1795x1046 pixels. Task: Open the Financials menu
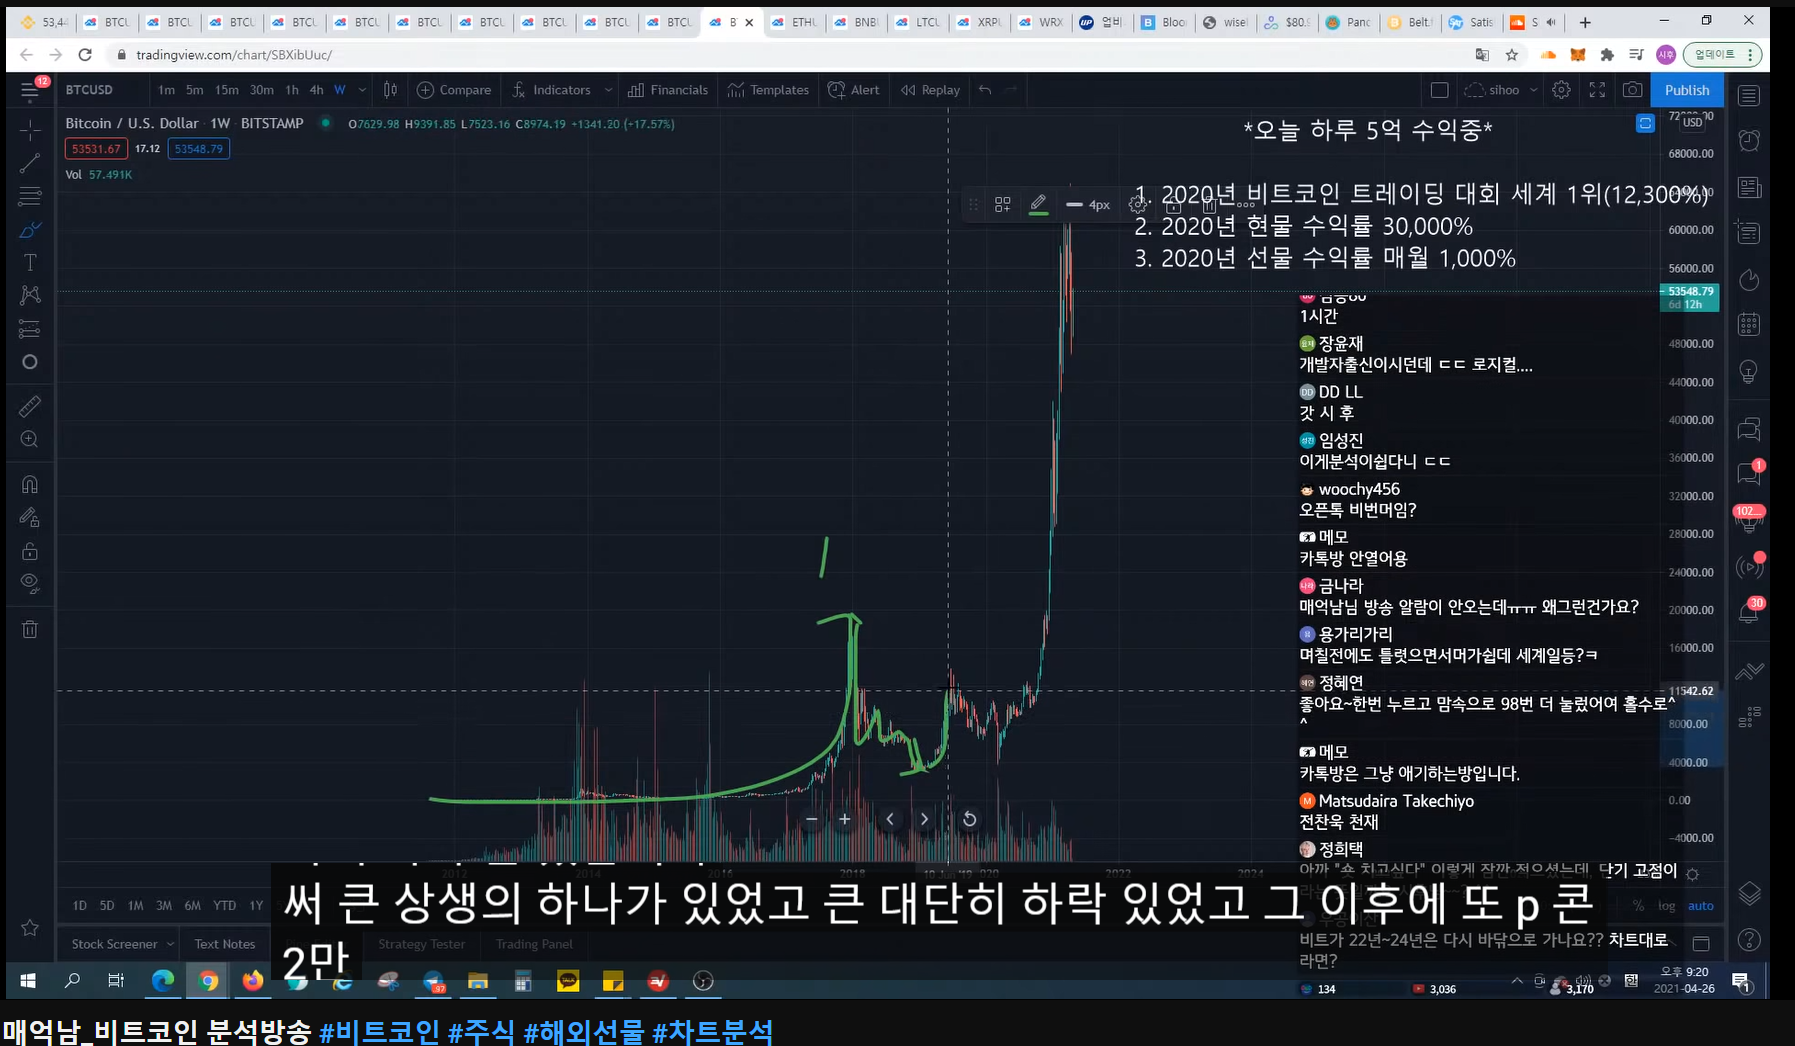pyautogui.click(x=668, y=90)
